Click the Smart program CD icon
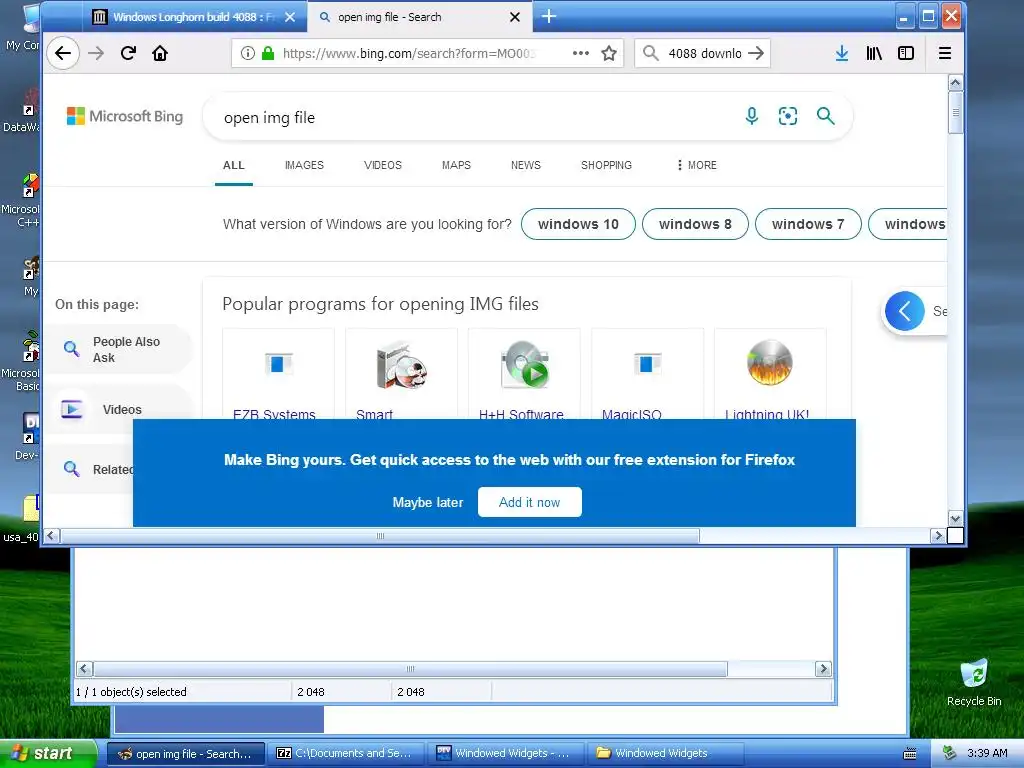This screenshot has width=1024, height=768. 401,365
